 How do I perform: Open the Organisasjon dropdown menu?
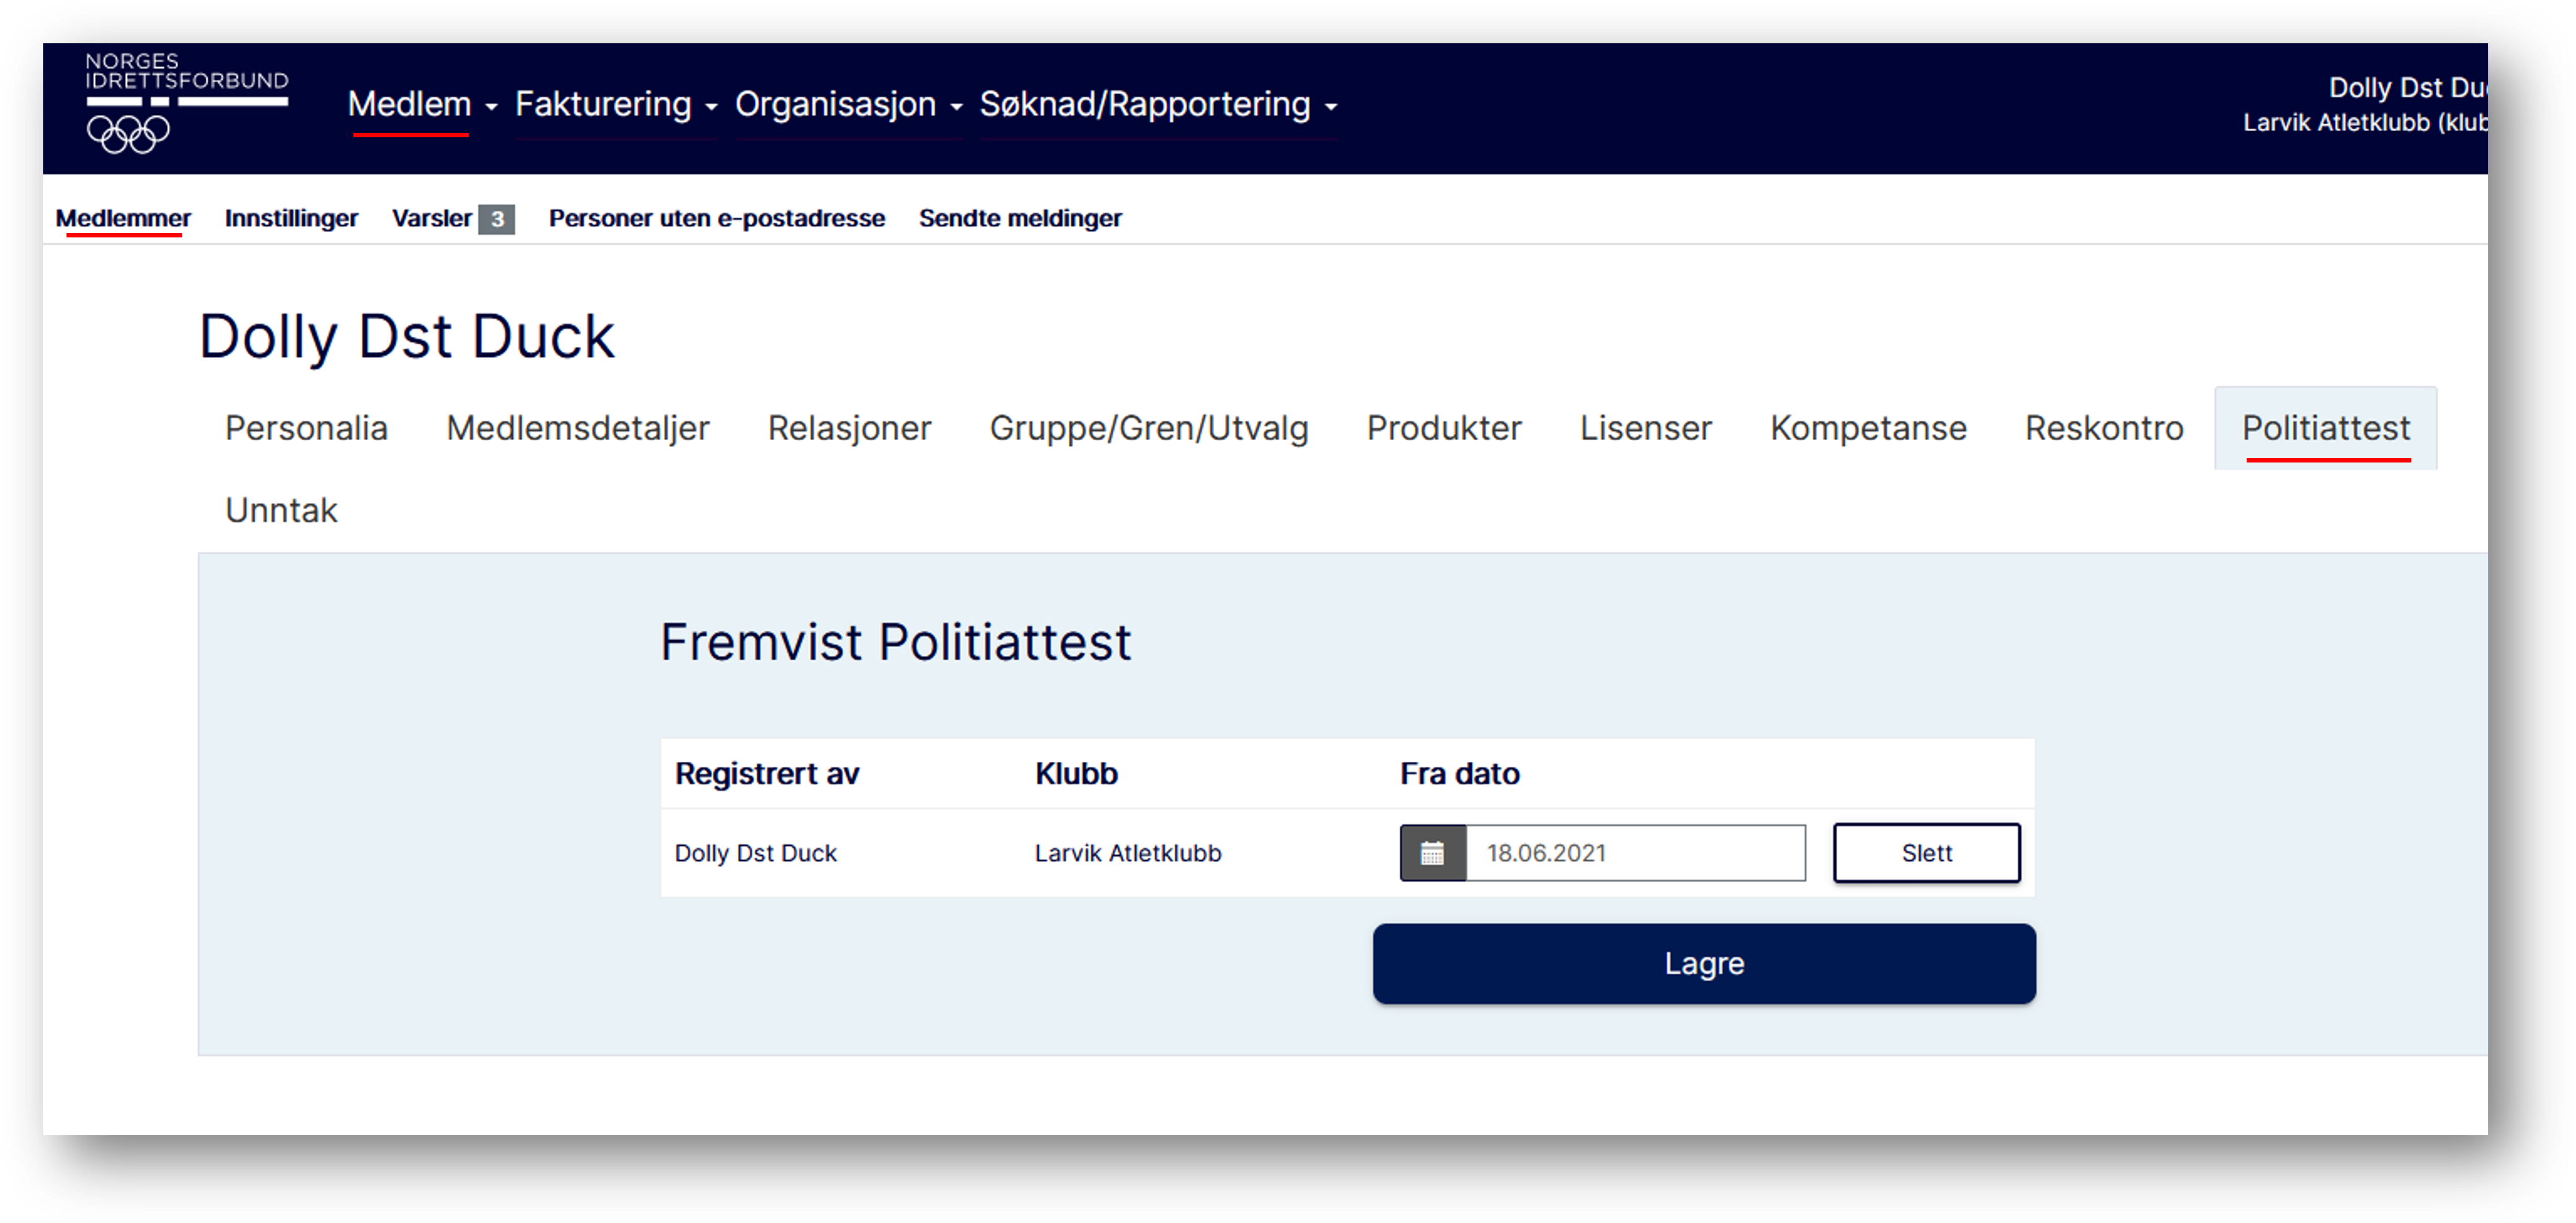[x=849, y=104]
